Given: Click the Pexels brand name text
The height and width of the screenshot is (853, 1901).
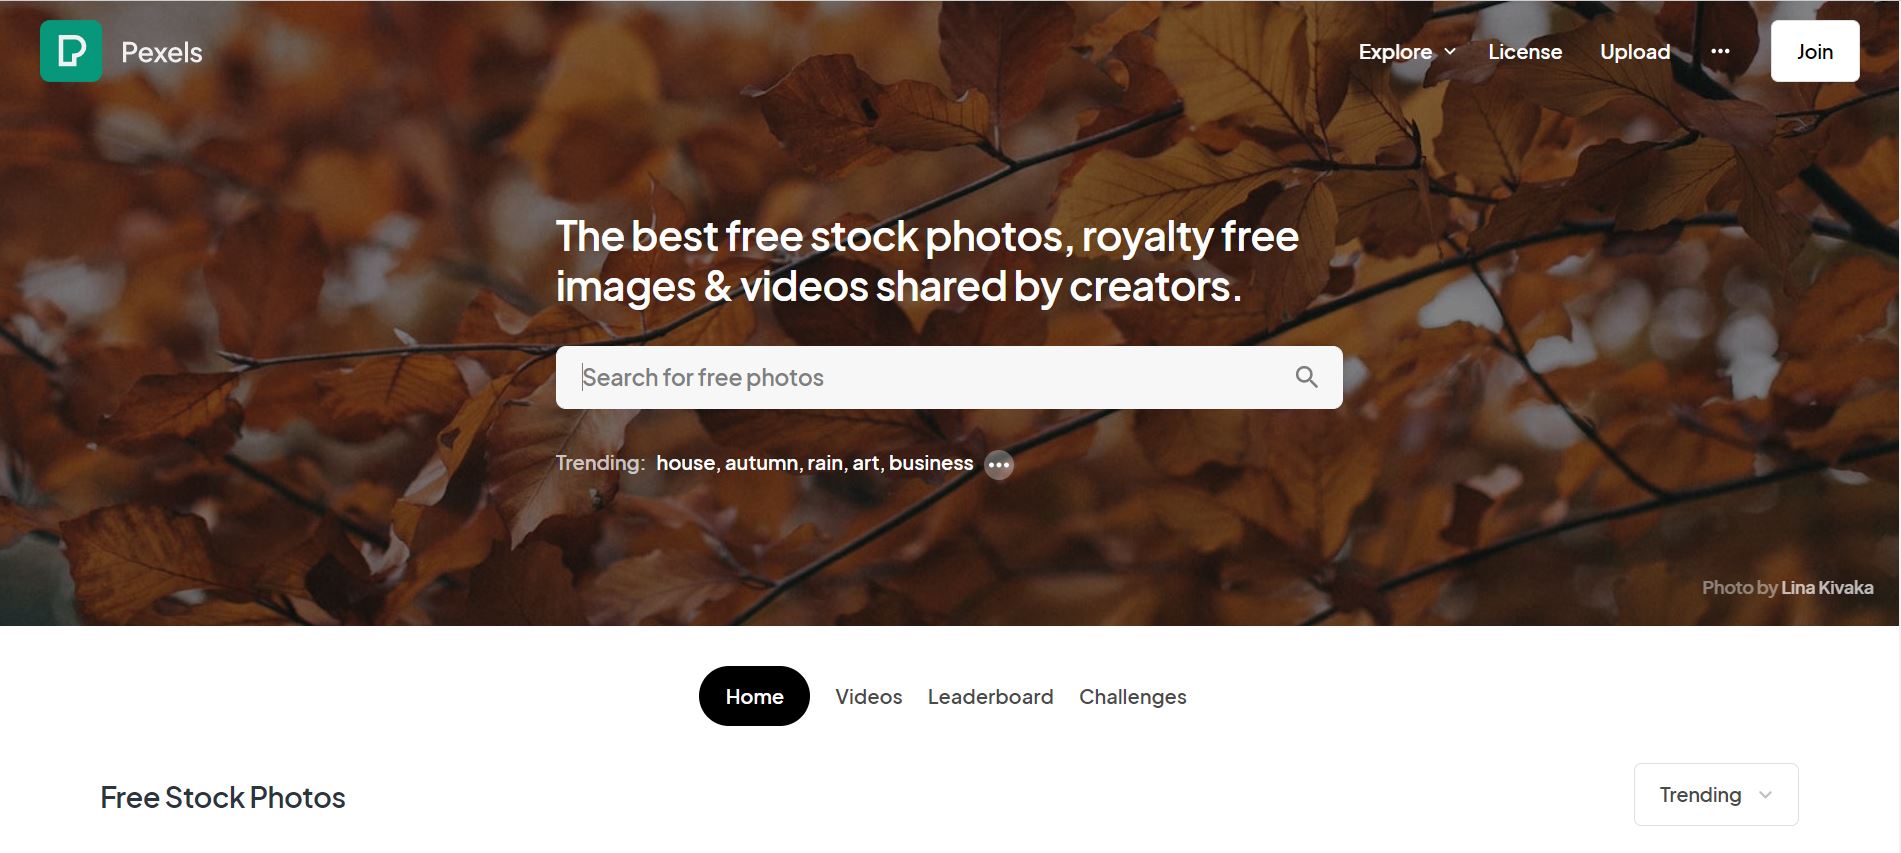Looking at the screenshot, I should tap(162, 52).
